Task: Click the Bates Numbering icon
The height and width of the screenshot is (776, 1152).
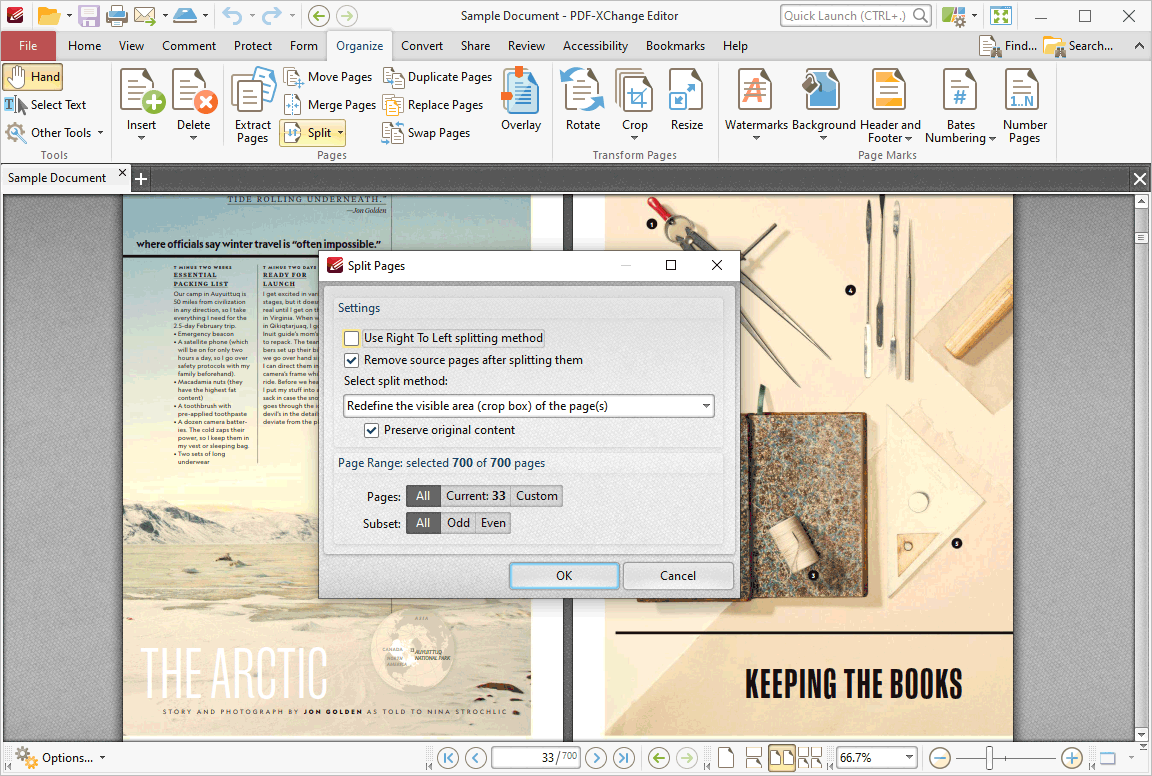Action: click(960, 90)
